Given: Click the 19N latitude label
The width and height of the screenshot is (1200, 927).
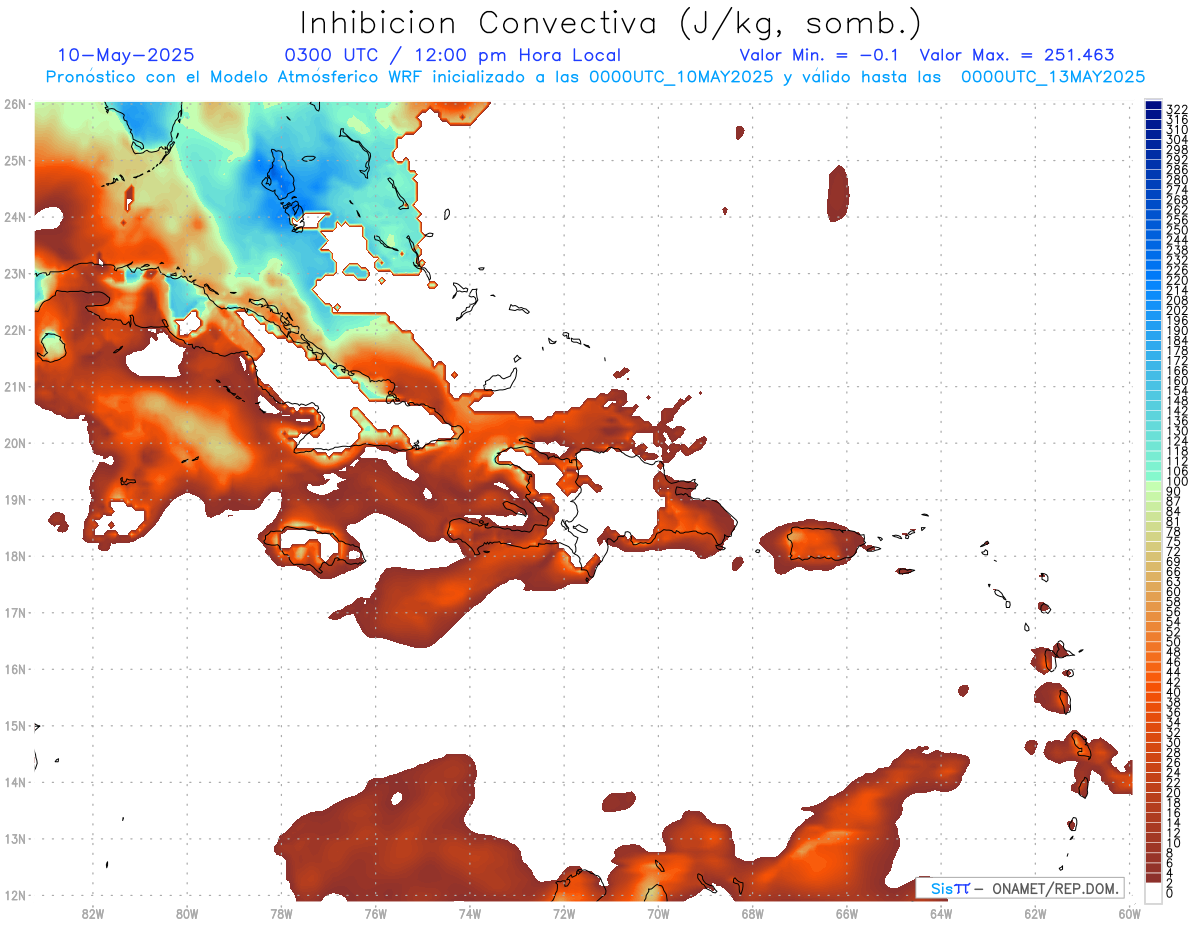Looking at the screenshot, I should (x=14, y=499).
